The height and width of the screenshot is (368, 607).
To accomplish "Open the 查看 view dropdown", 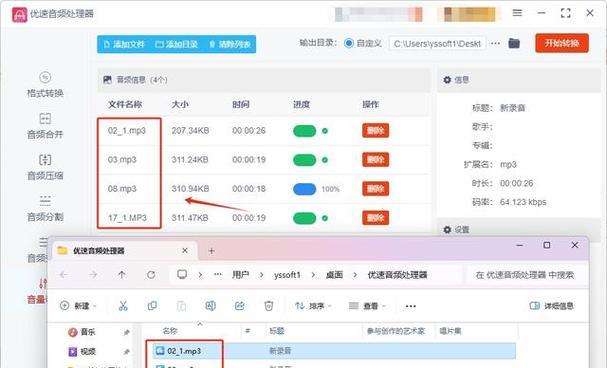I will [367, 306].
